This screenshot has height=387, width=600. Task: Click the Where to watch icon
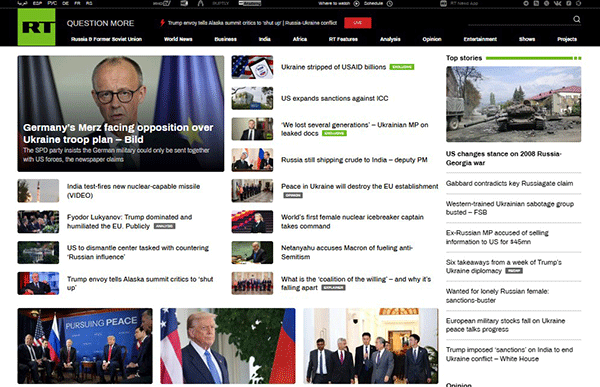tap(356, 3)
